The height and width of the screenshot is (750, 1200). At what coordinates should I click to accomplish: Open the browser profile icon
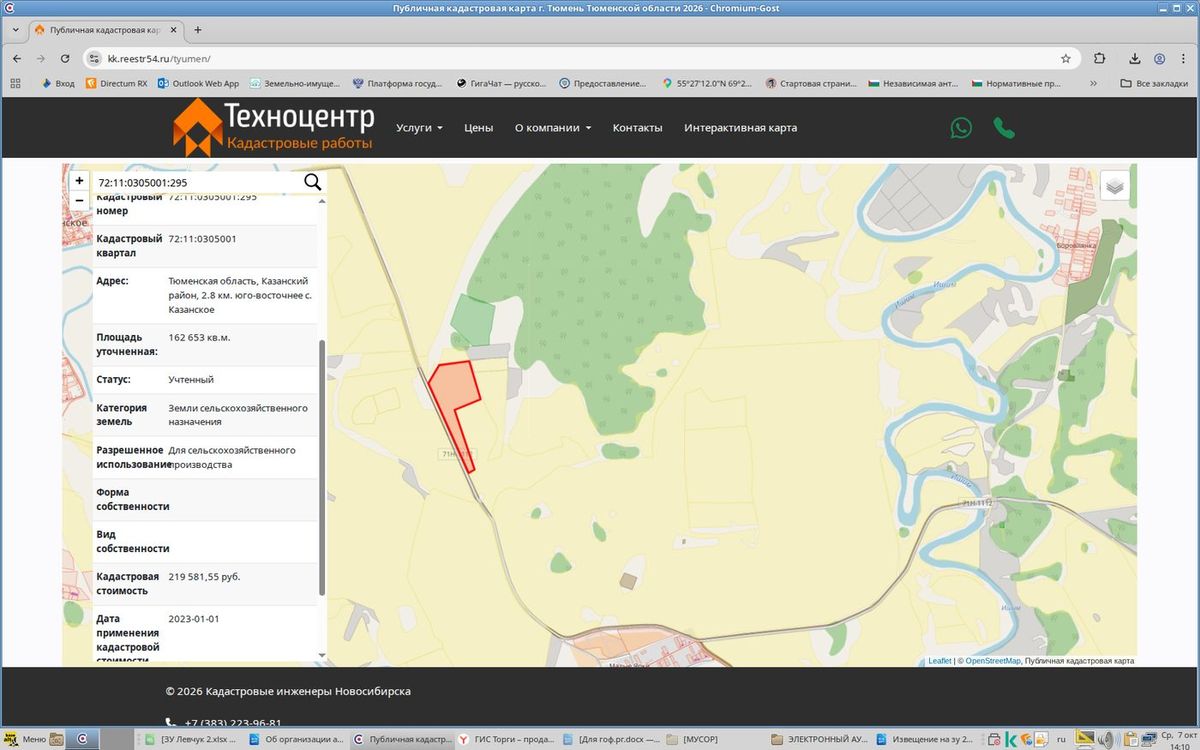1159,59
